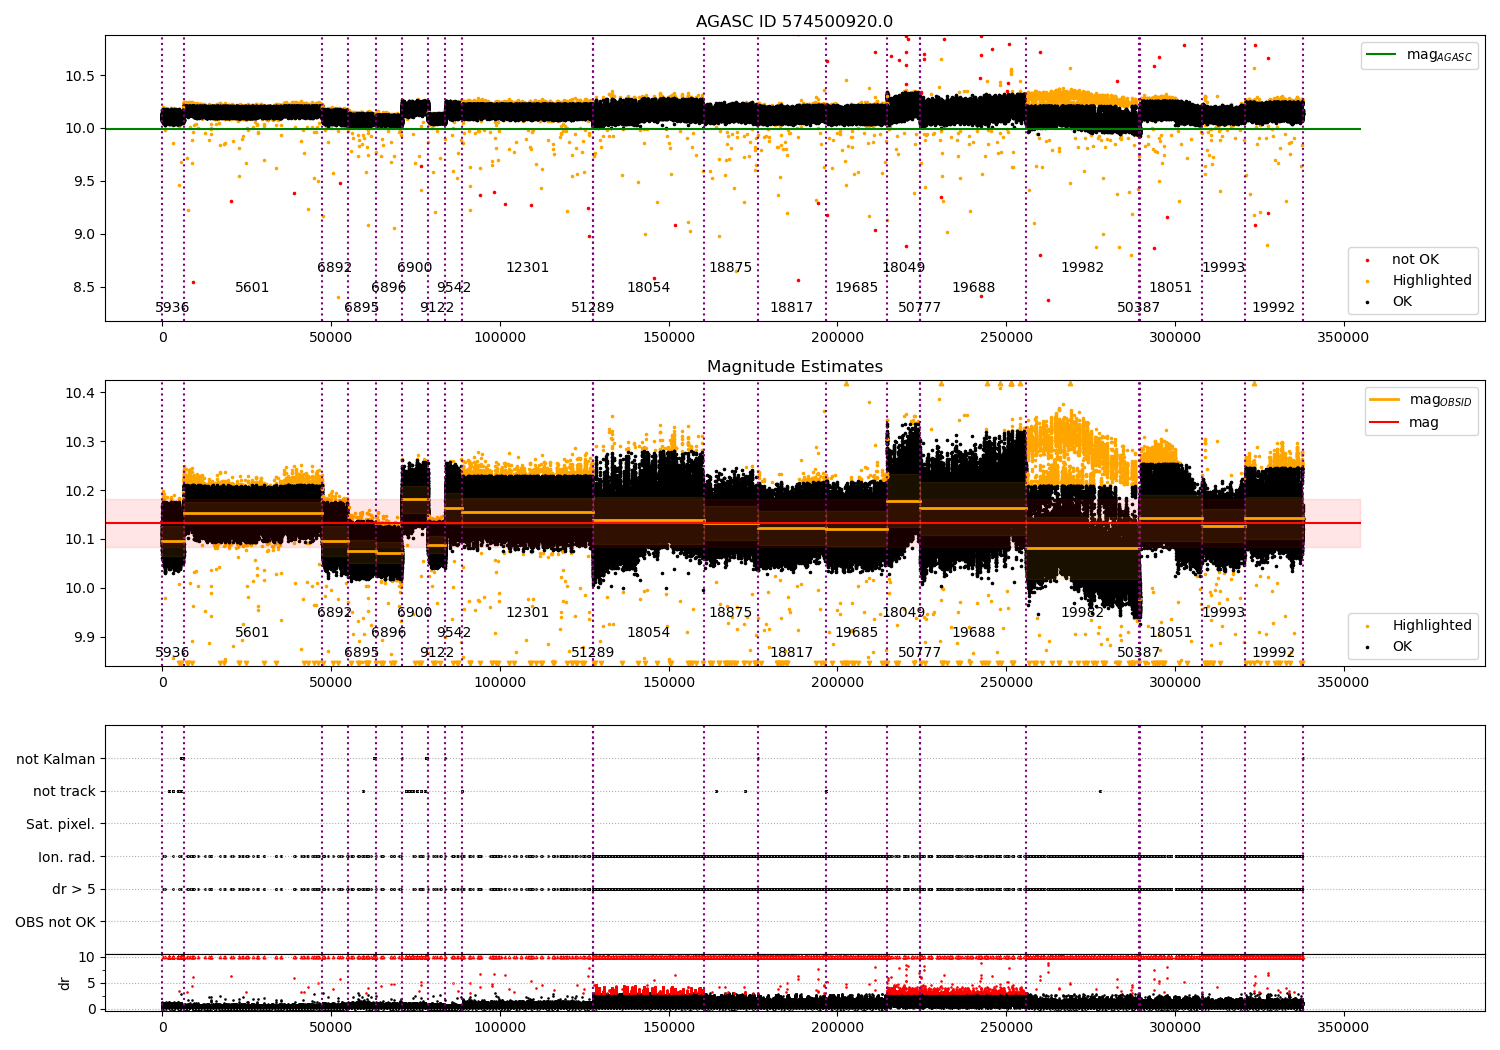Click the 250000 x-tick of the top plot
The image size is (1500, 1050).
click(x=1006, y=338)
